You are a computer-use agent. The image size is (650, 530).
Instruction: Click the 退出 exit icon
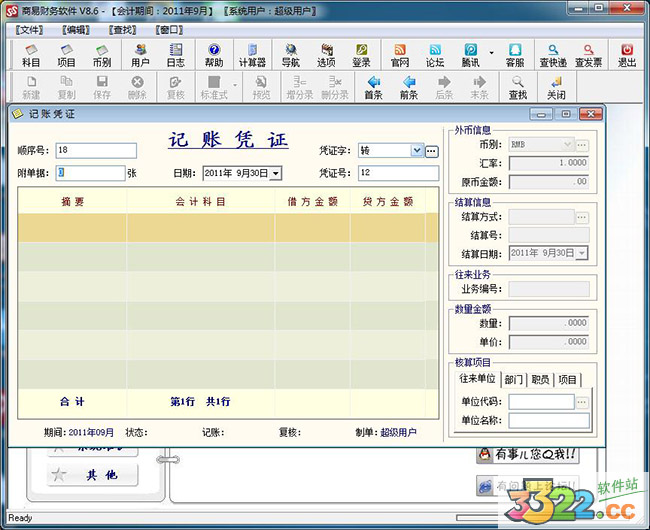627,56
